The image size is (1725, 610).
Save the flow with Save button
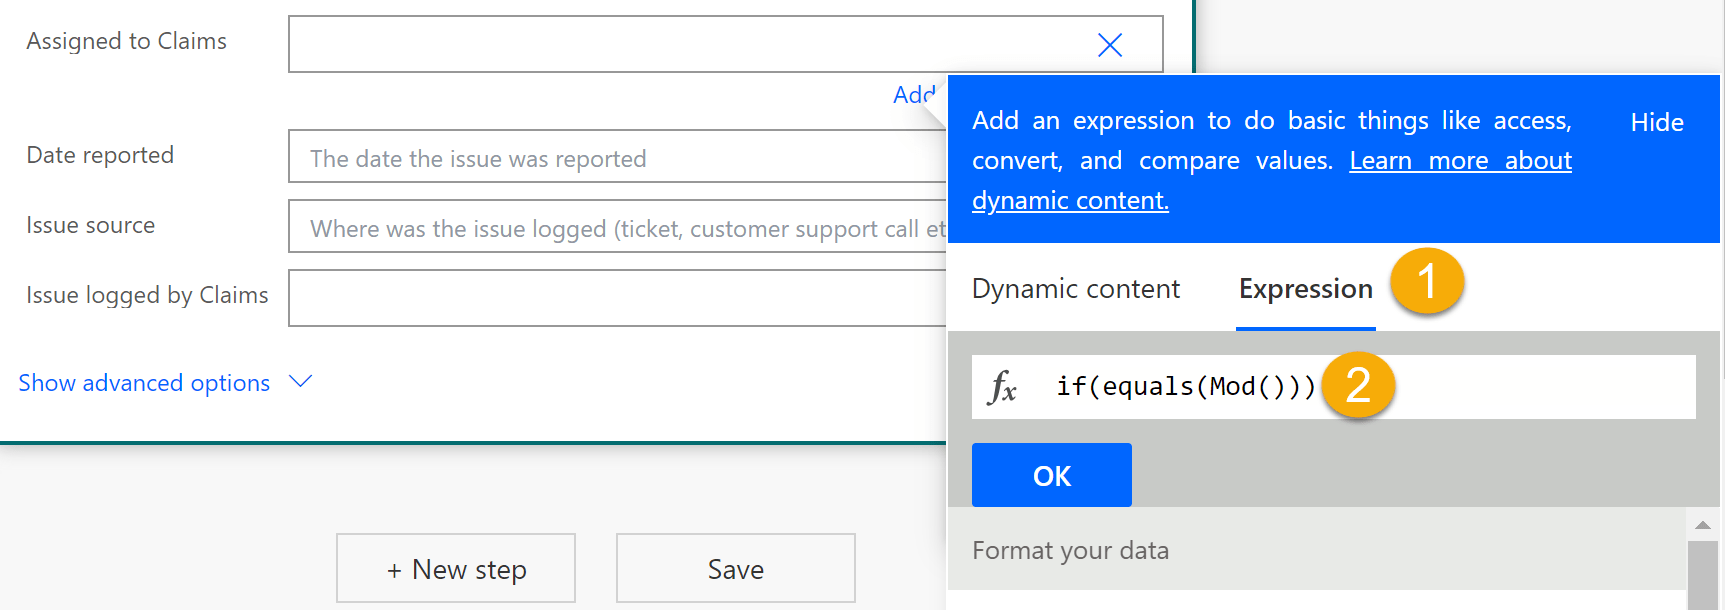point(735,569)
